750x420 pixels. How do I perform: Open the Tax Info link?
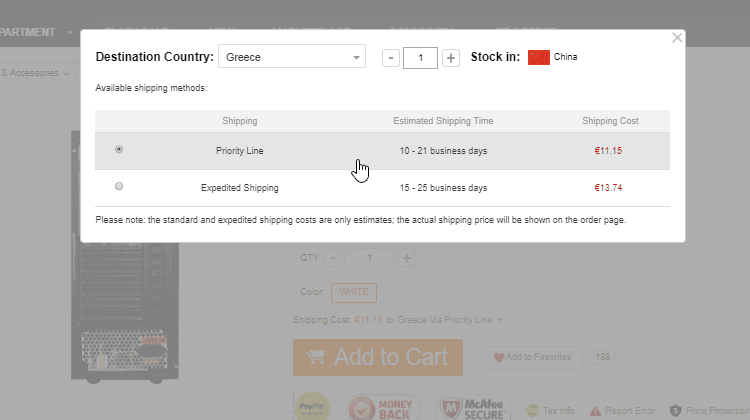coord(553,410)
